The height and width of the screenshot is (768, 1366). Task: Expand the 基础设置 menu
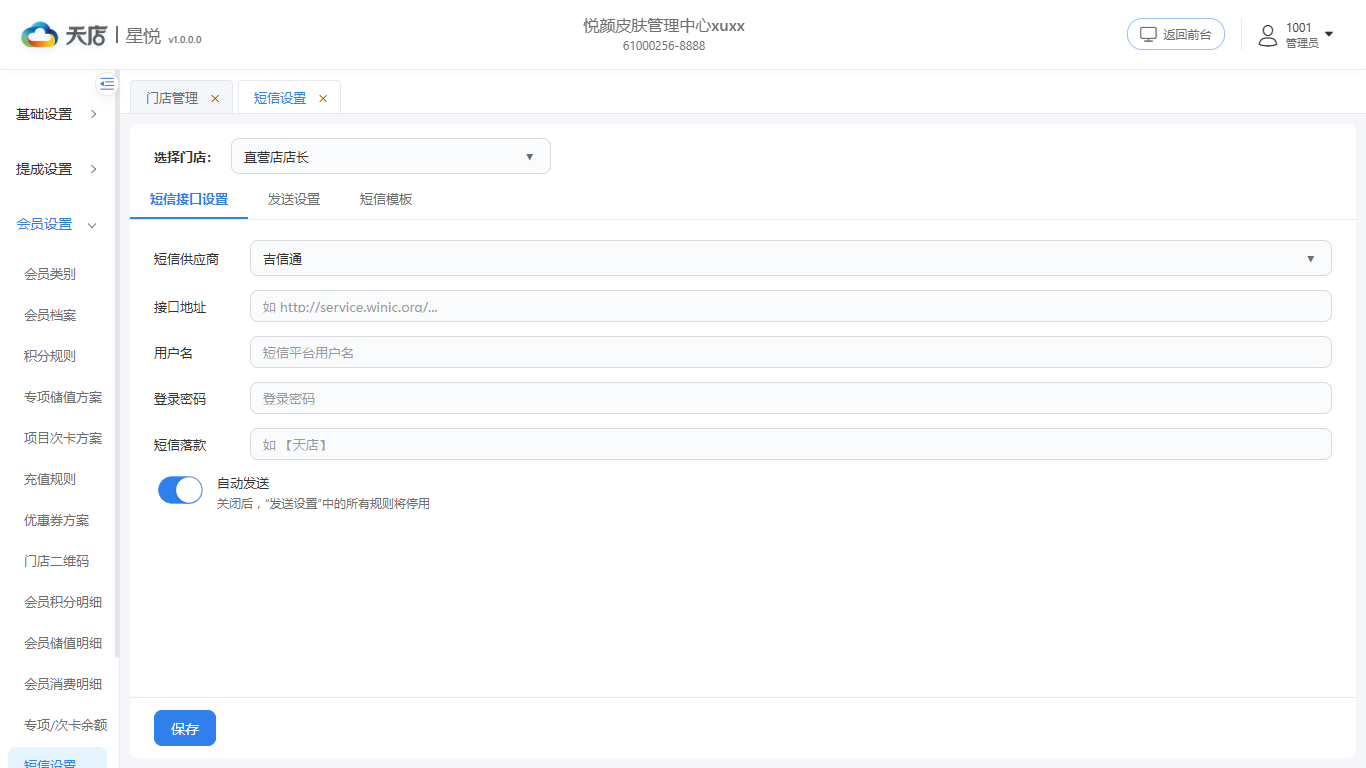(58, 114)
